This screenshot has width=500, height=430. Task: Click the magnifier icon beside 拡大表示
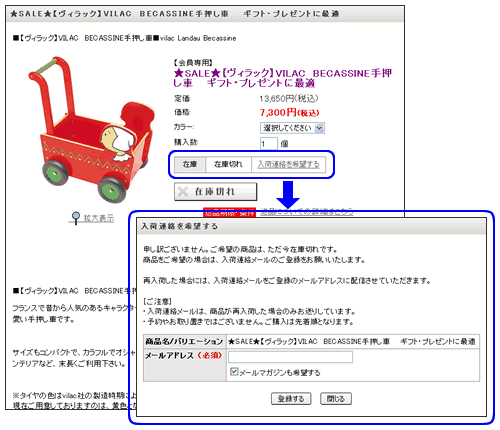click(x=76, y=218)
